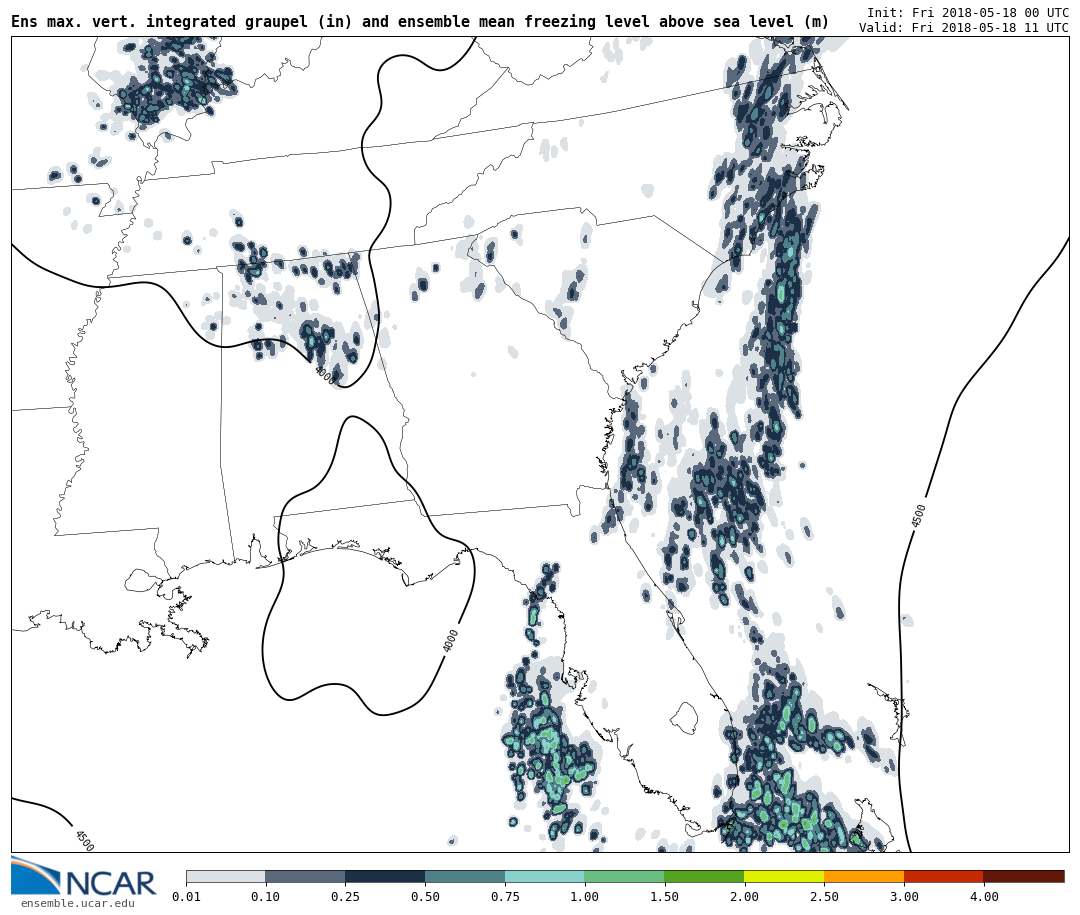Select the 4500 contour label at bottom-left corner
The height and width of the screenshot is (915, 1080).
[84, 840]
